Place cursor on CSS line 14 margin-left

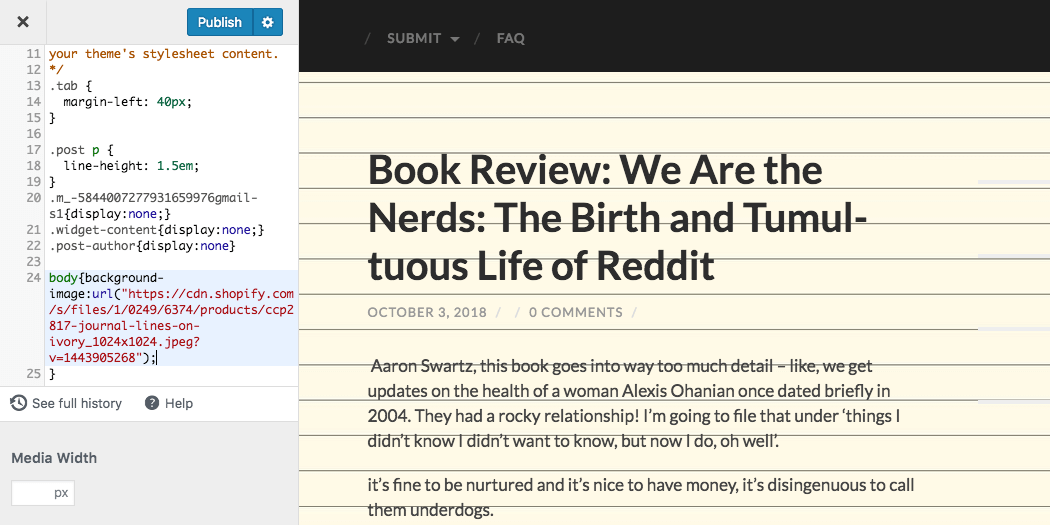(127, 102)
